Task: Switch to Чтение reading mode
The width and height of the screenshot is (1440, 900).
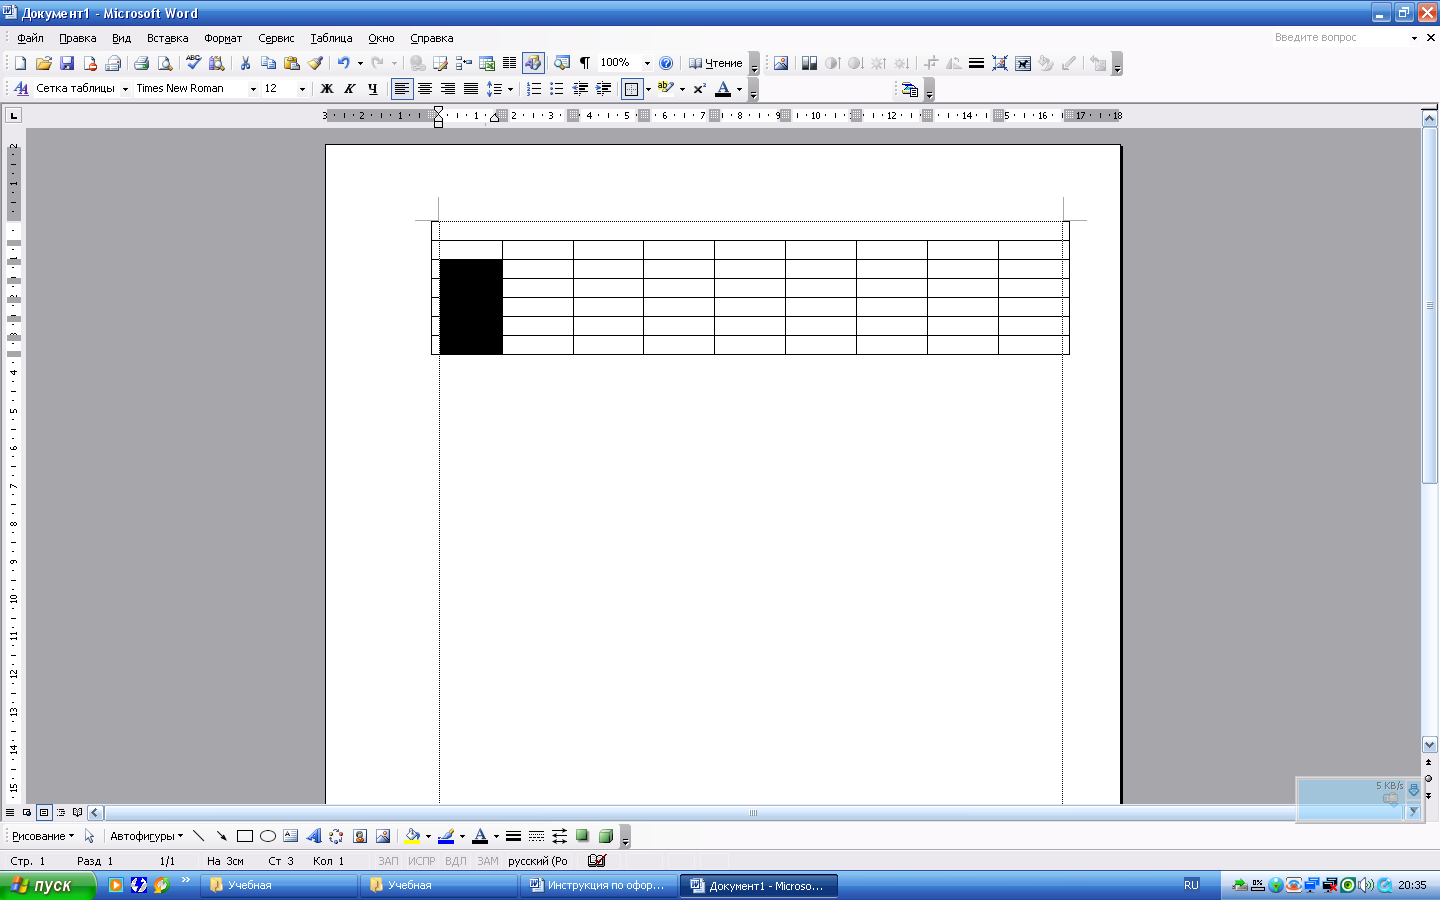Action: tap(715, 63)
